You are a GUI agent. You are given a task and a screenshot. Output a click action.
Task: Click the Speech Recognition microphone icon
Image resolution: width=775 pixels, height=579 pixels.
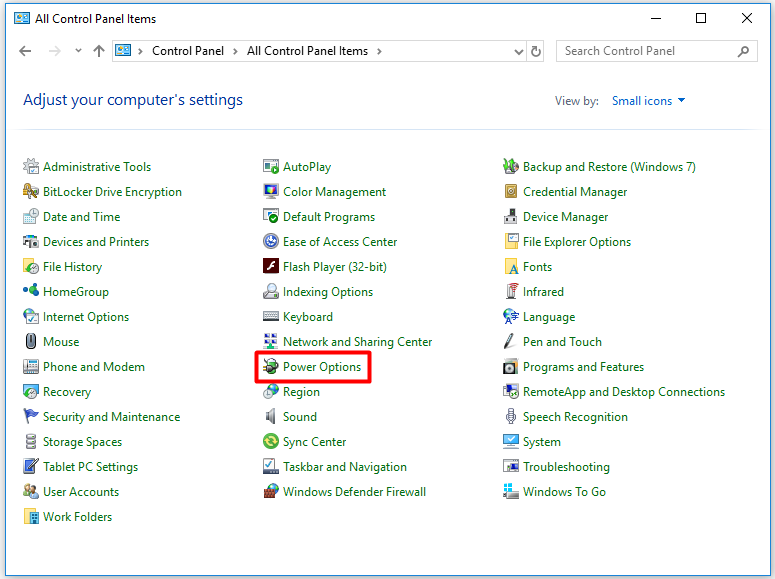click(511, 416)
